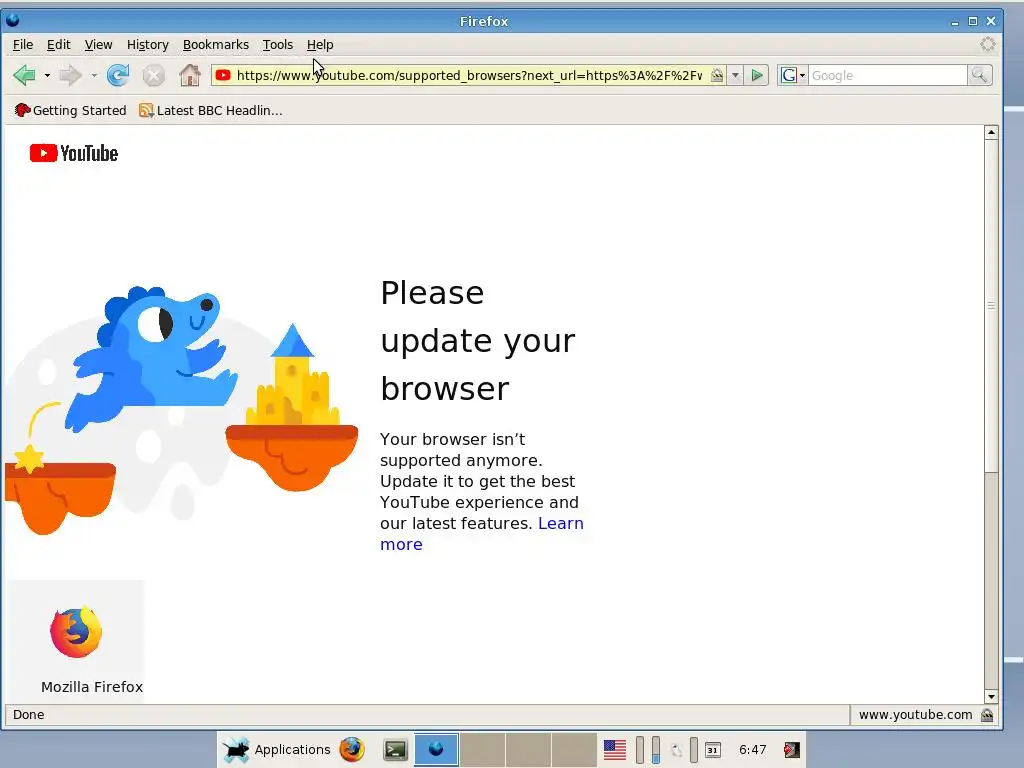
Task: Click the US flag keyboard layout icon
Action: pos(615,750)
